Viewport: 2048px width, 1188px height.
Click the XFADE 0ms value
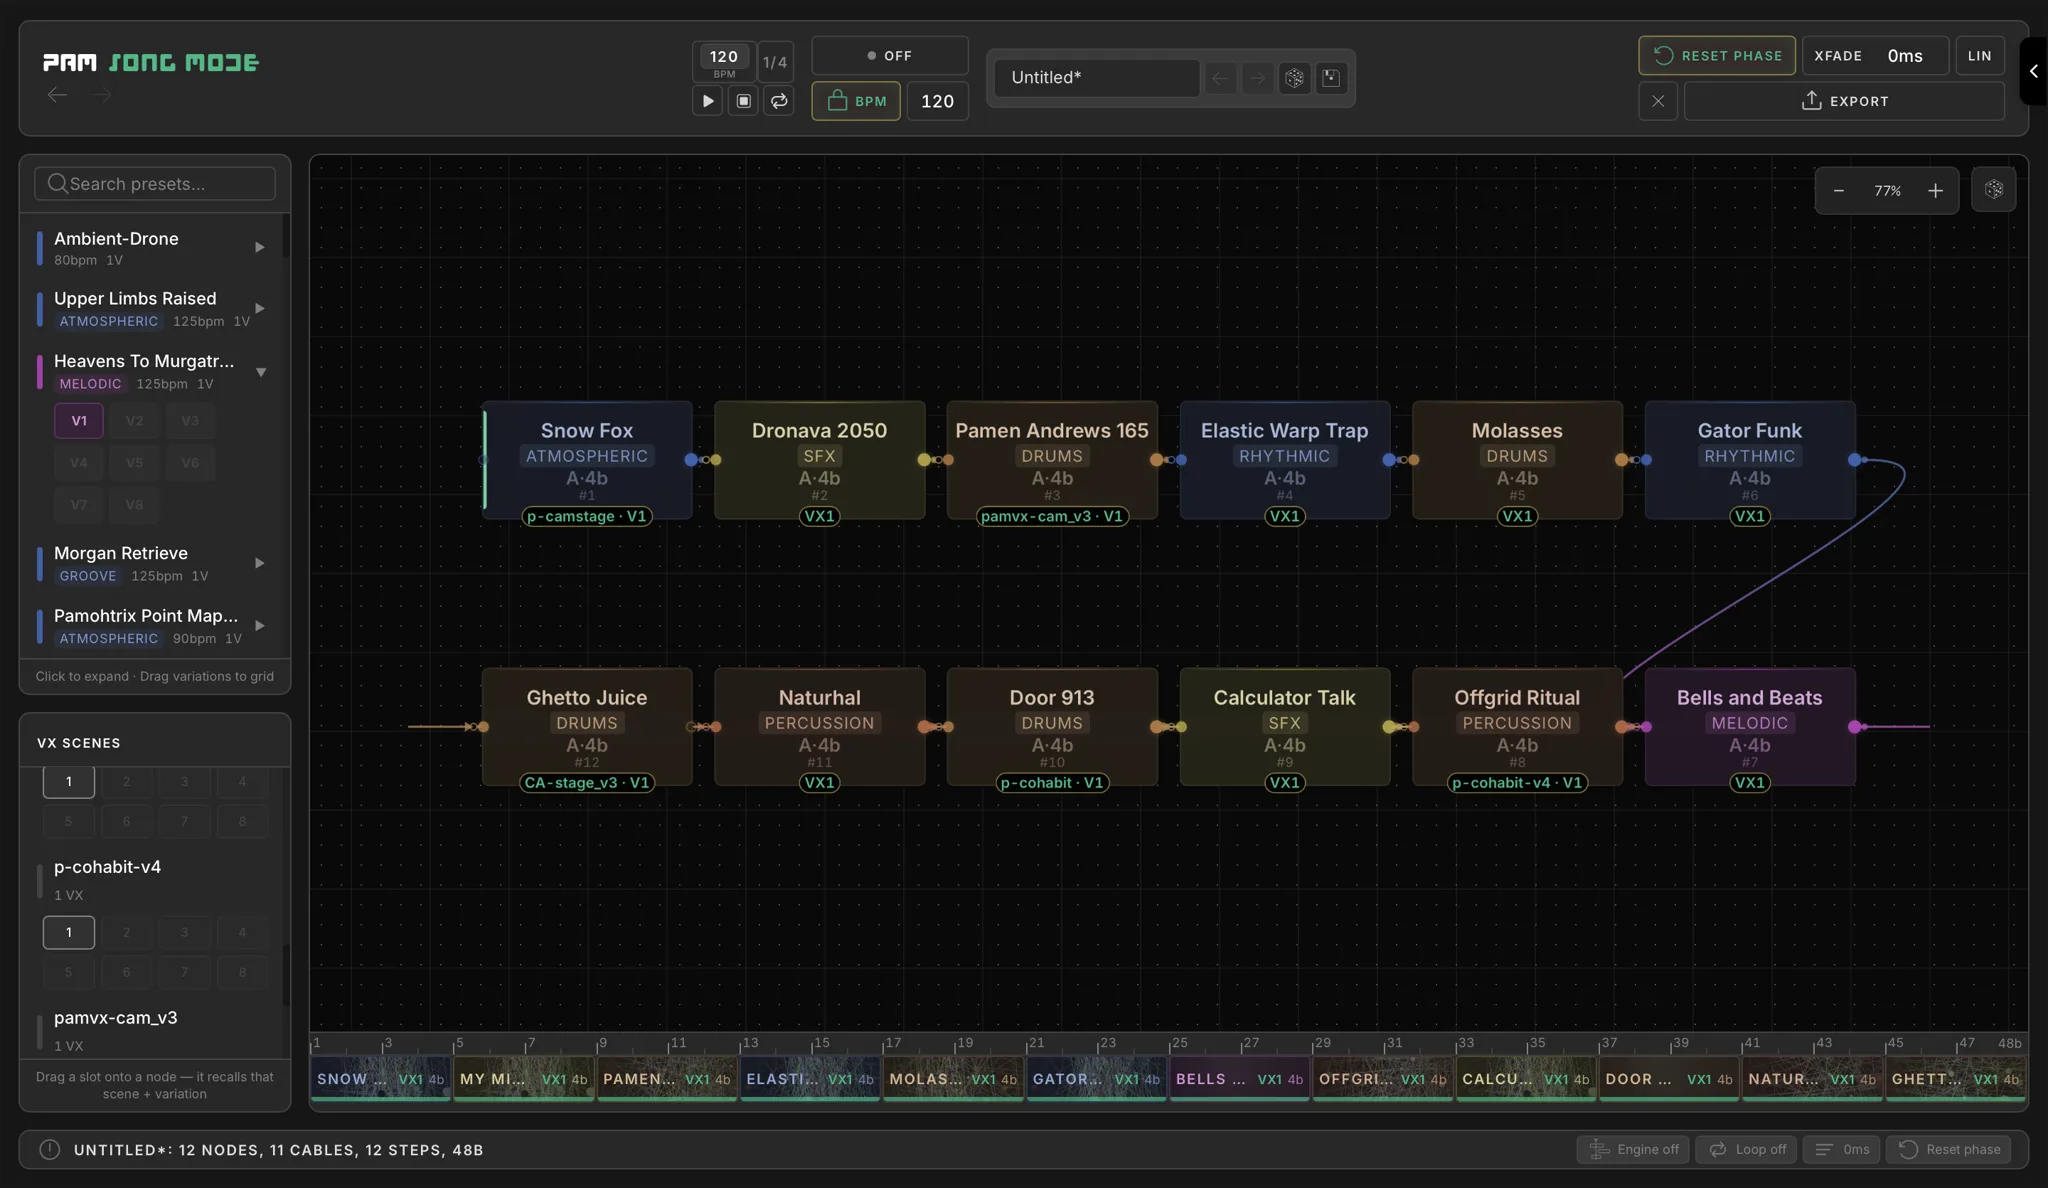pyautogui.click(x=1905, y=56)
